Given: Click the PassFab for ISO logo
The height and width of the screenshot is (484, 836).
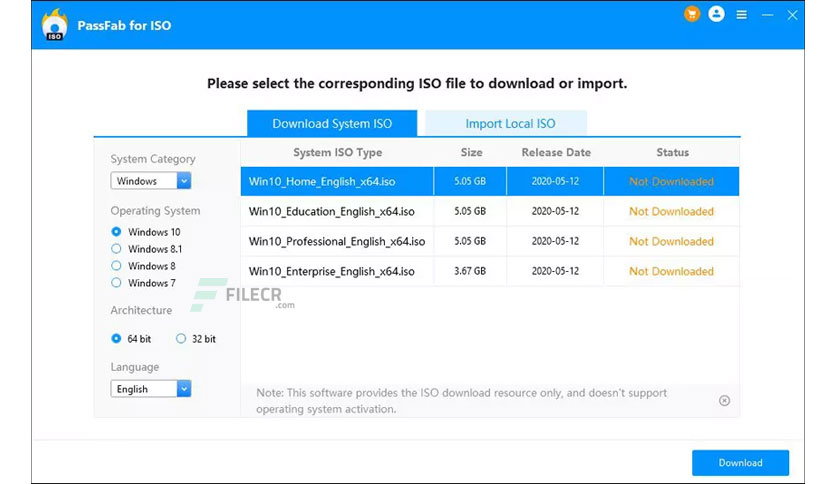Looking at the screenshot, I should 54,25.
